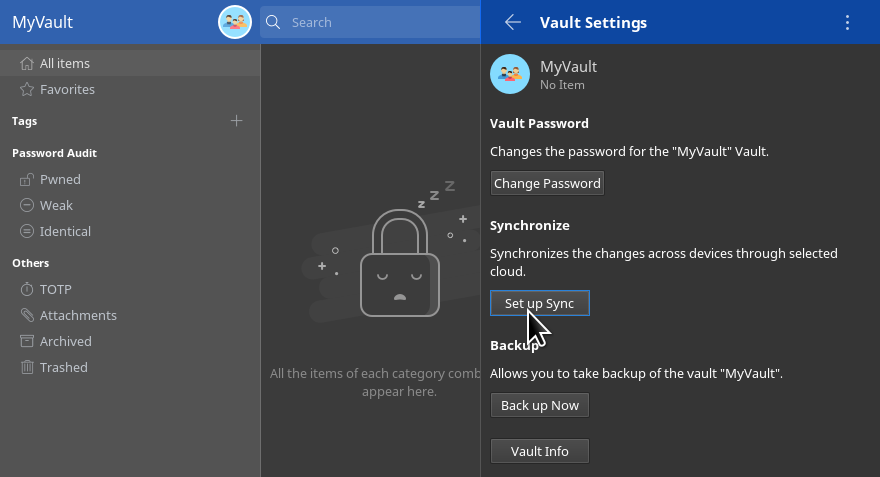Click the plus icon to add a tag
The width and height of the screenshot is (880, 477).
(237, 121)
